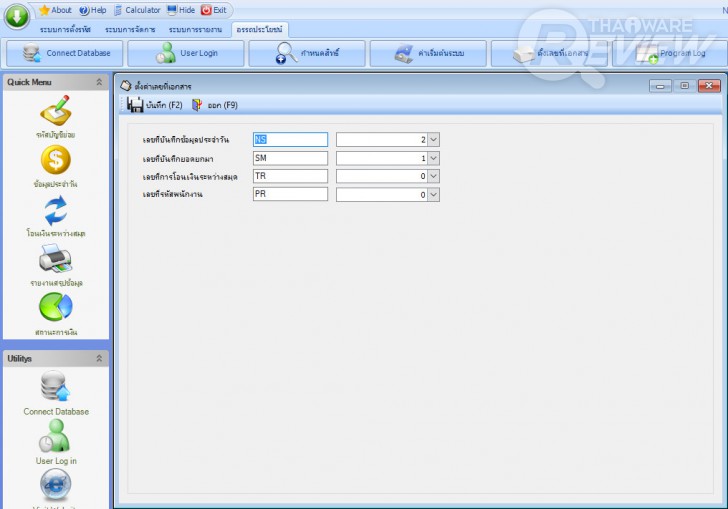The height and width of the screenshot is (509, 728).
Task: Click Hide in the top toolbar
Action: click(181, 10)
